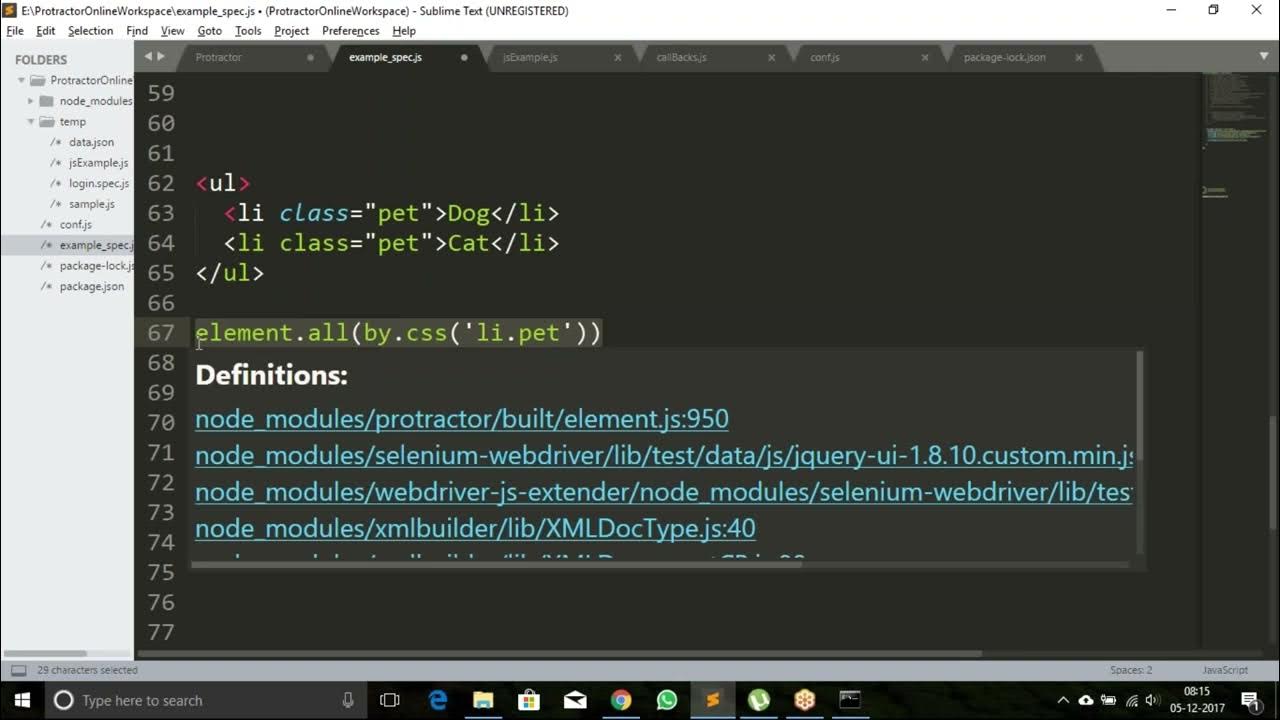Open jsExample.js in sidebar

point(98,163)
